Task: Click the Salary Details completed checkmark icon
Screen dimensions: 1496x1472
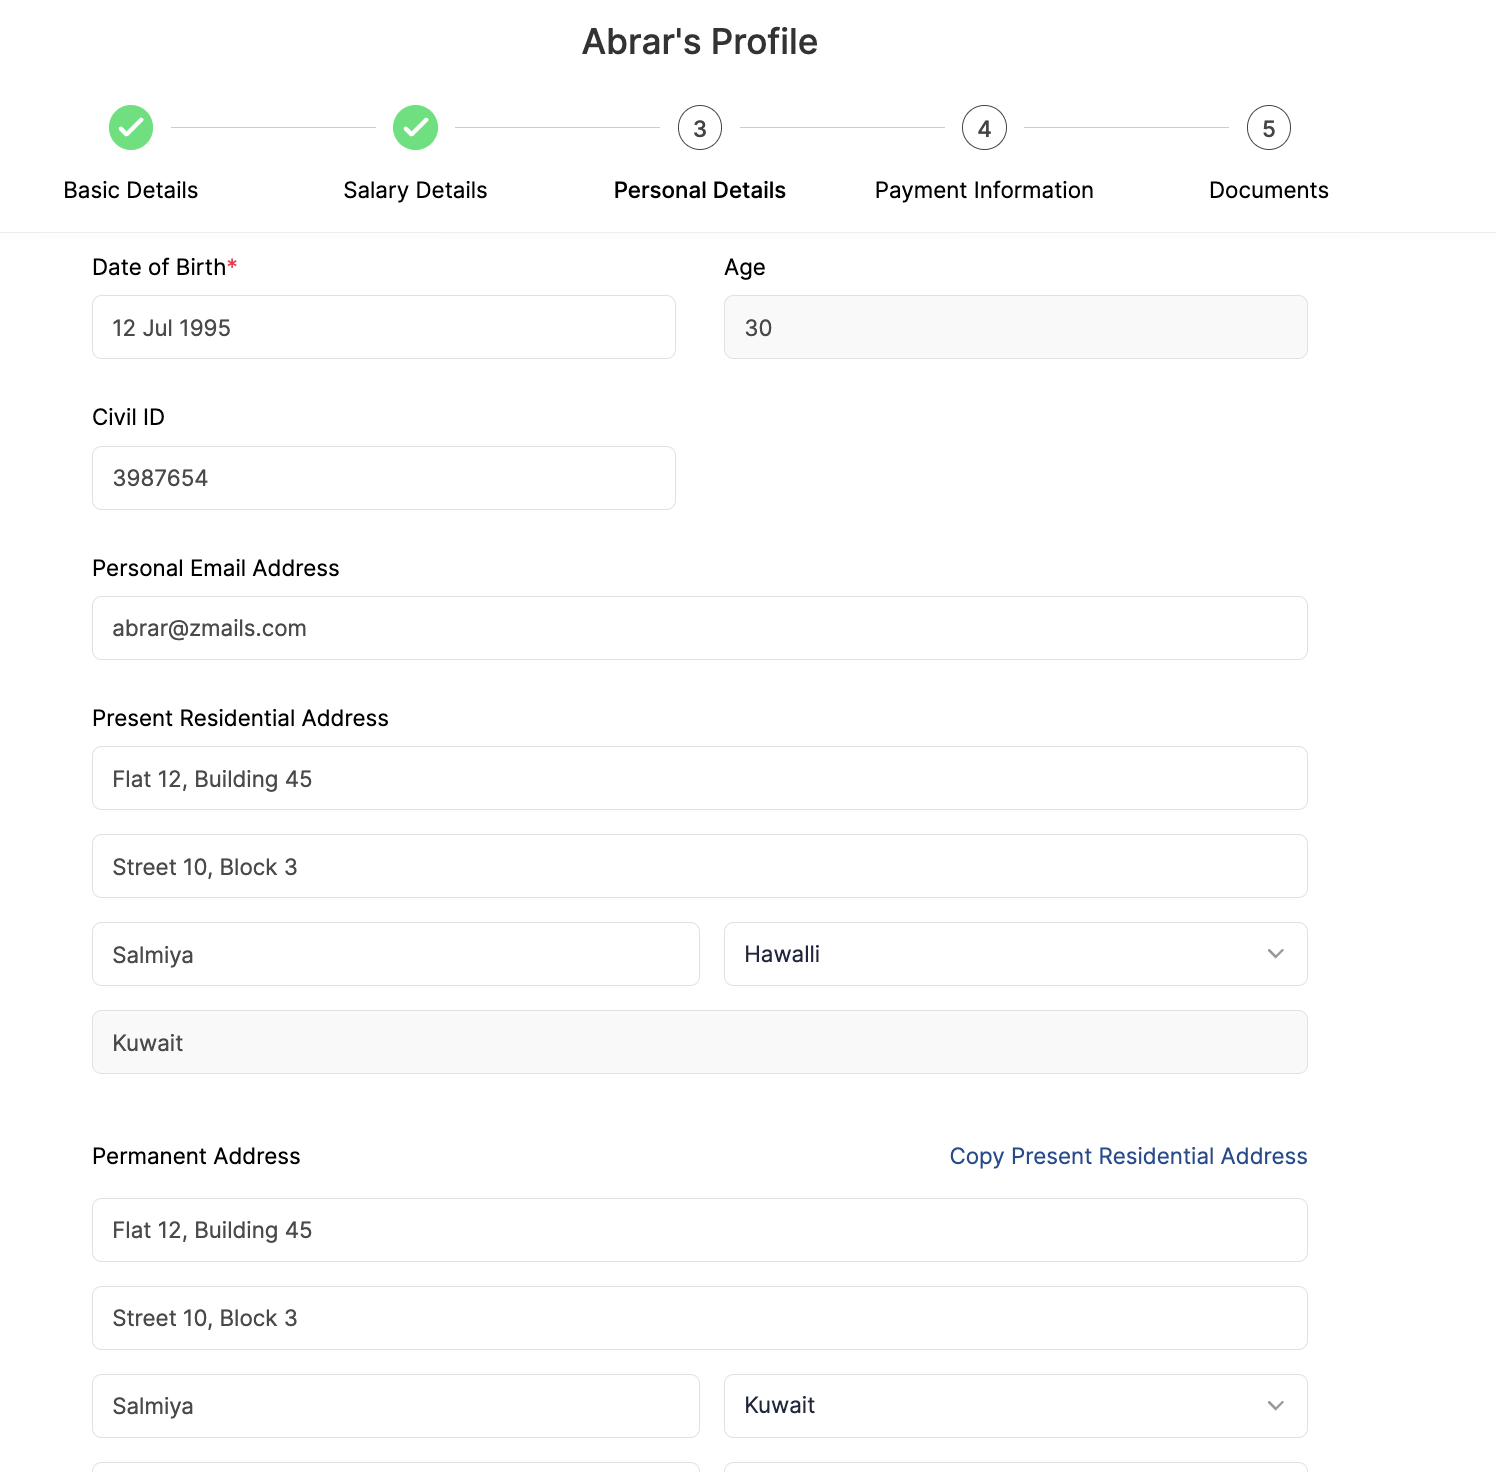Action: coord(415,128)
